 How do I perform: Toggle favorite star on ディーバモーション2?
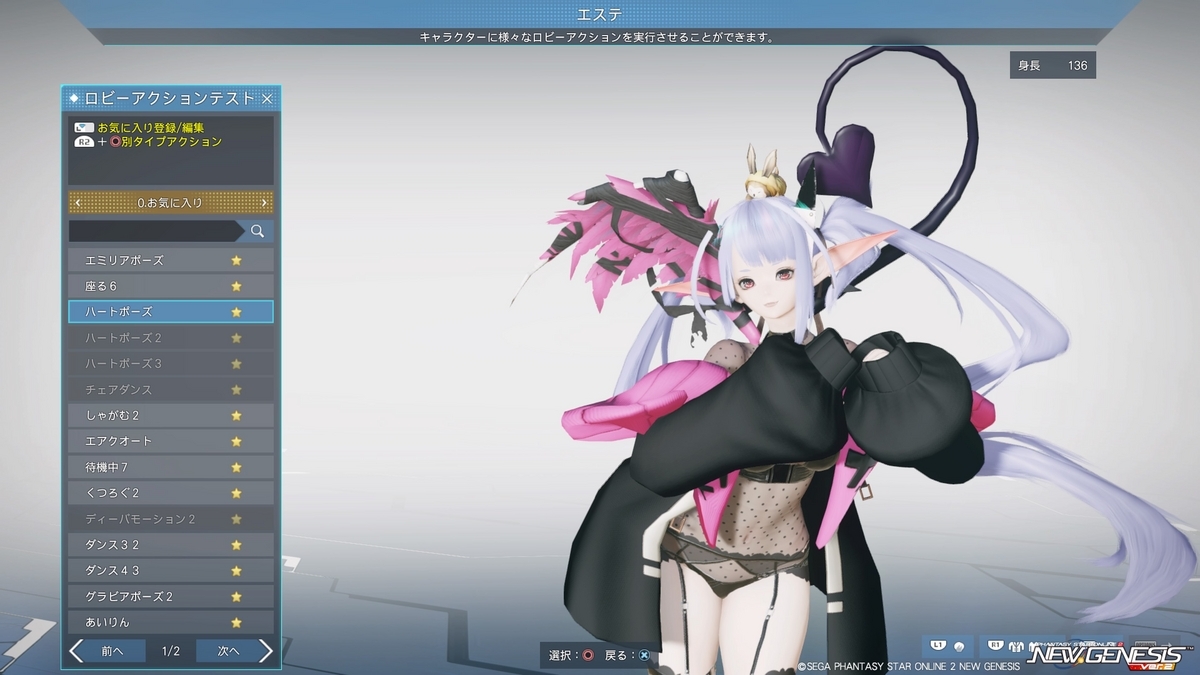click(236, 519)
